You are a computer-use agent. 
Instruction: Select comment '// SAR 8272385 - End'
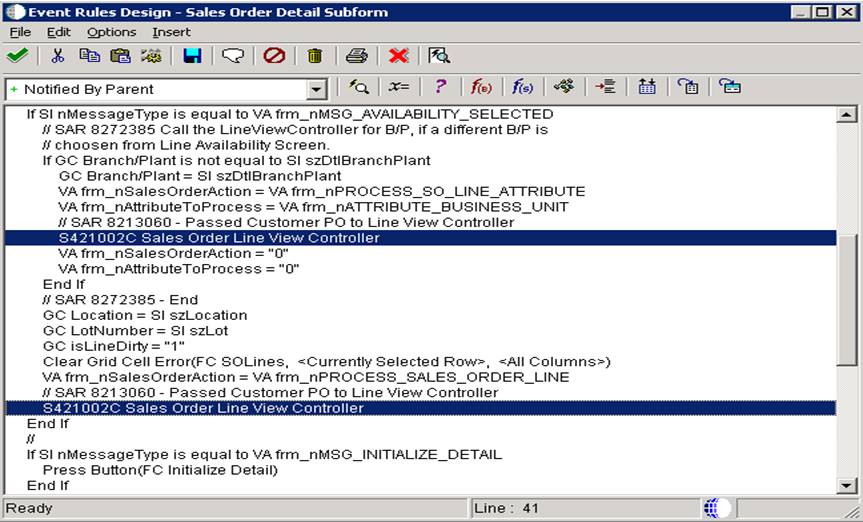tap(121, 300)
